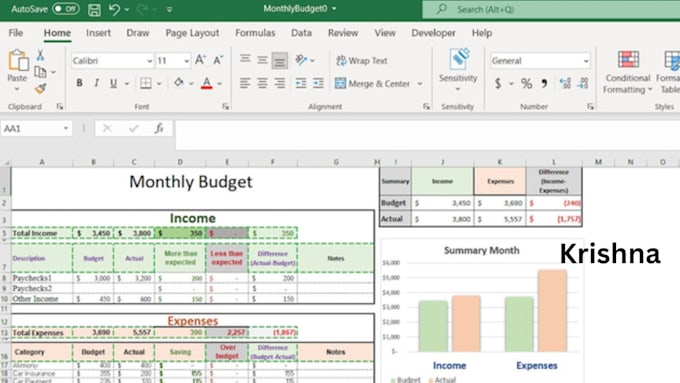Open the Borders dropdown arrow

click(159, 83)
